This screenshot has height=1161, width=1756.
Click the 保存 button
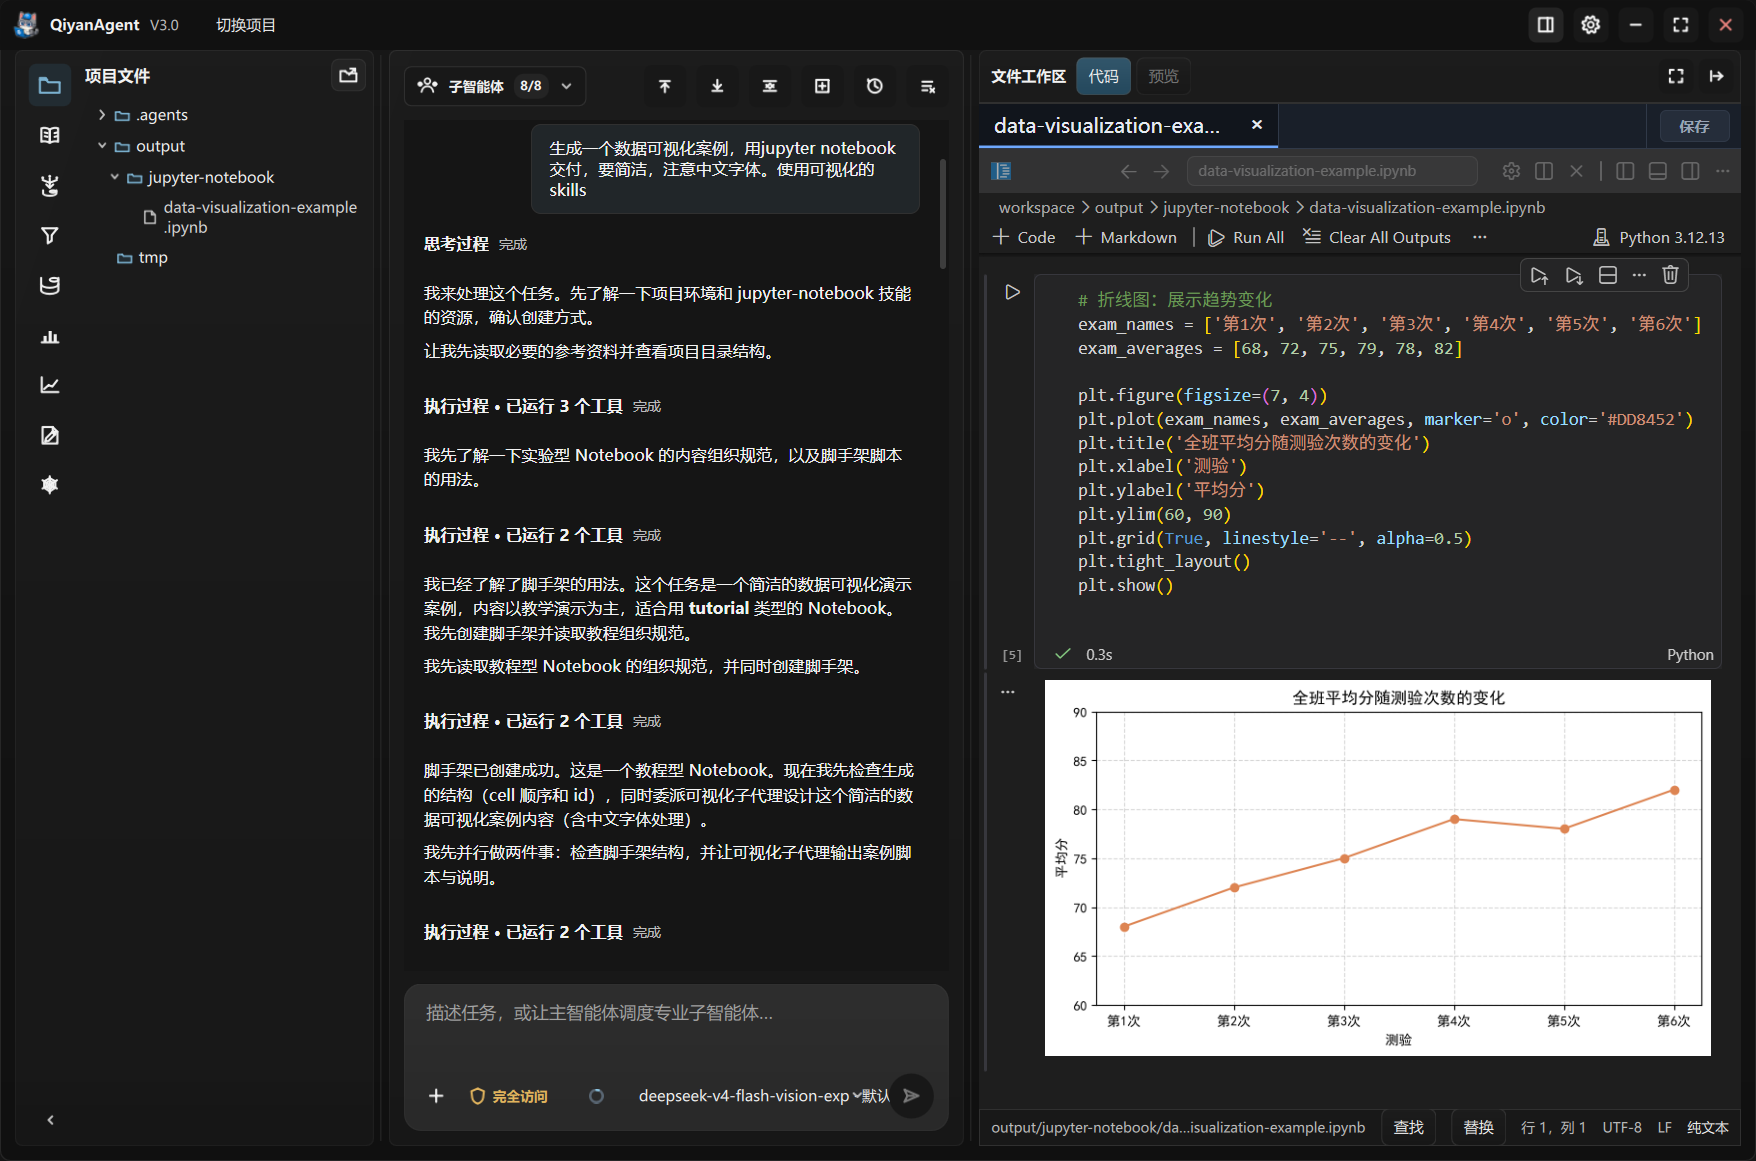pos(1694,126)
